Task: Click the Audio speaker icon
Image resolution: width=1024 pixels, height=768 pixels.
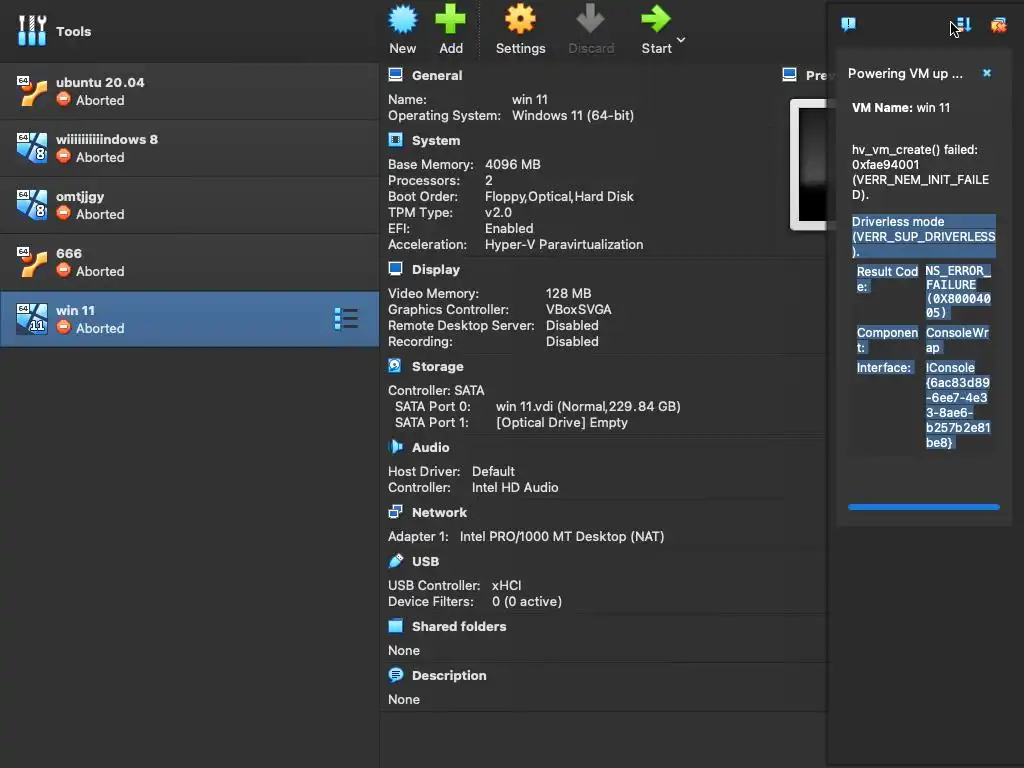Action: click(395, 447)
